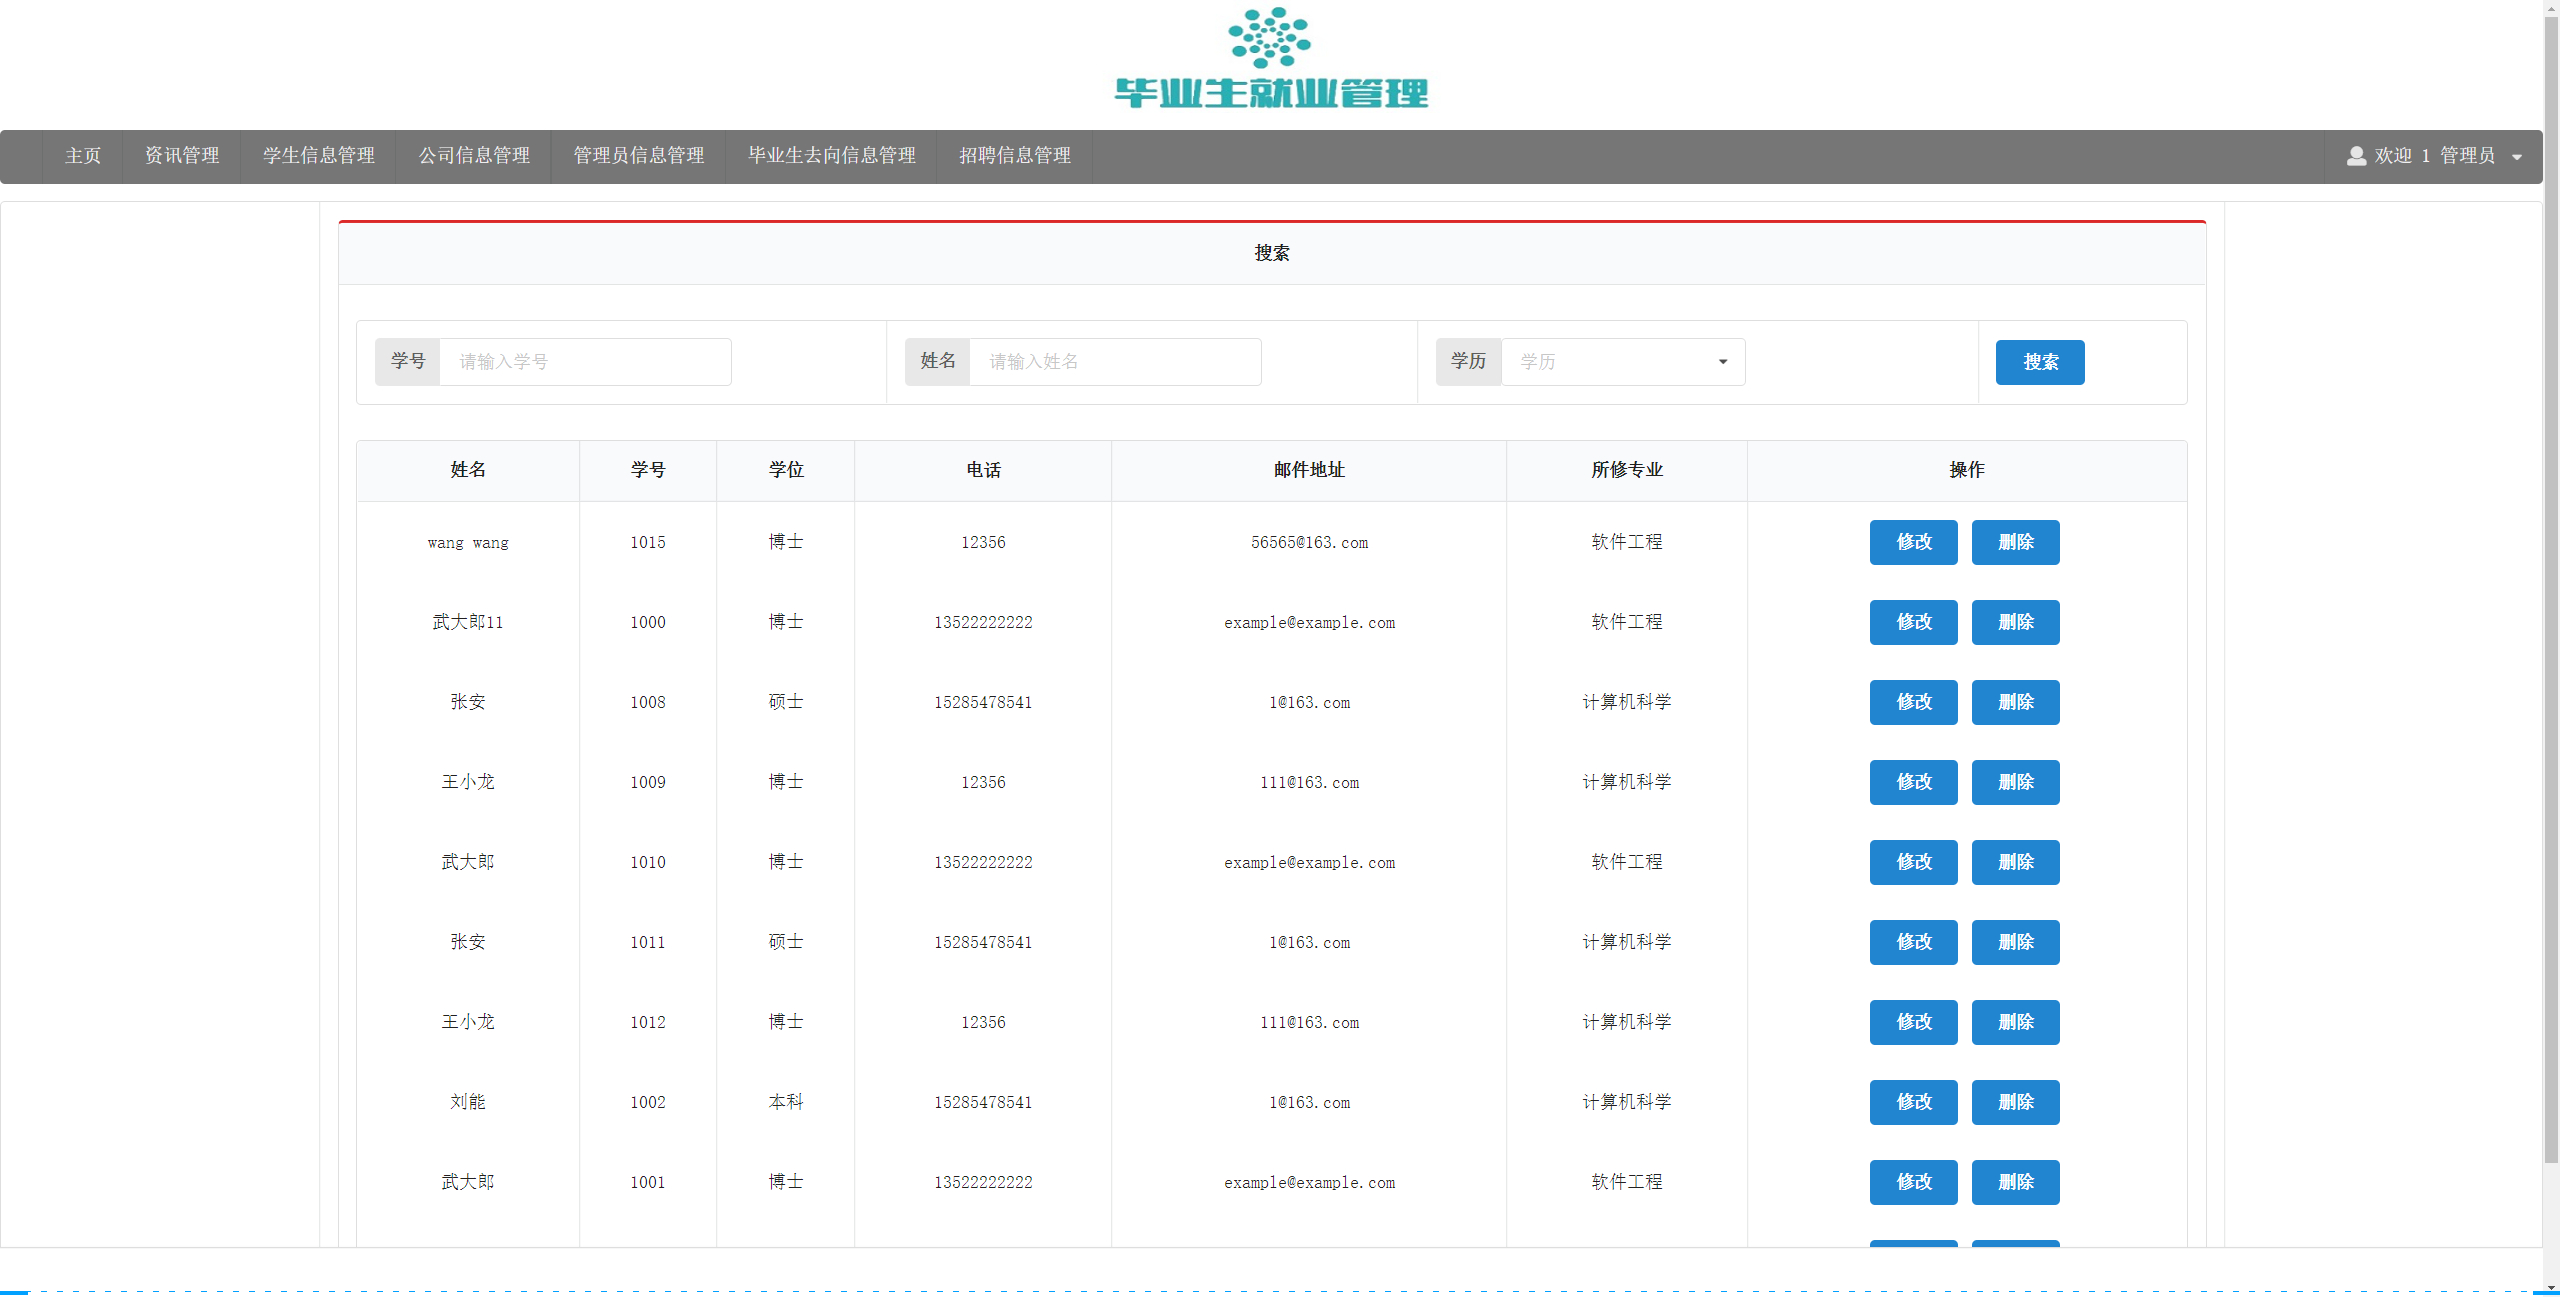The width and height of the screenshot is (2560, 1297).
Task: Click the blue 搜索 button
Action: click(2040, 362)
